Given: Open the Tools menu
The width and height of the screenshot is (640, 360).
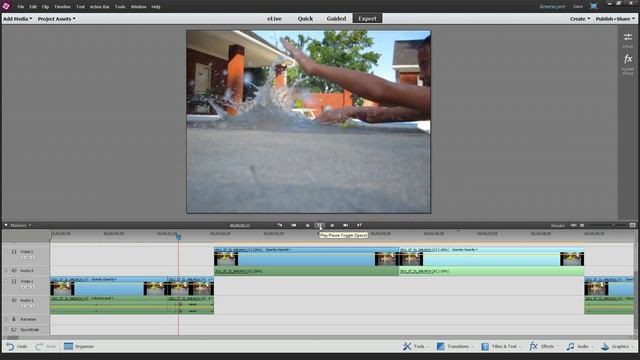Looking at the screenshot, I should pyautogui.click(x=120, y=7).
